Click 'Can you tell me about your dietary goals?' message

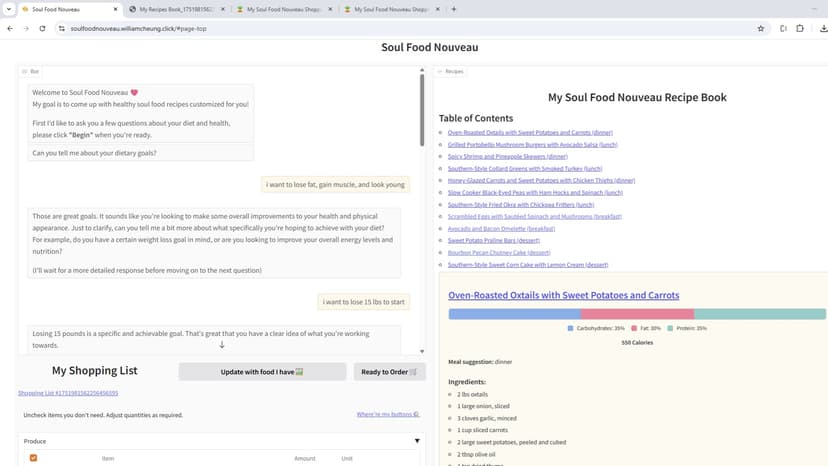[95, 153]
